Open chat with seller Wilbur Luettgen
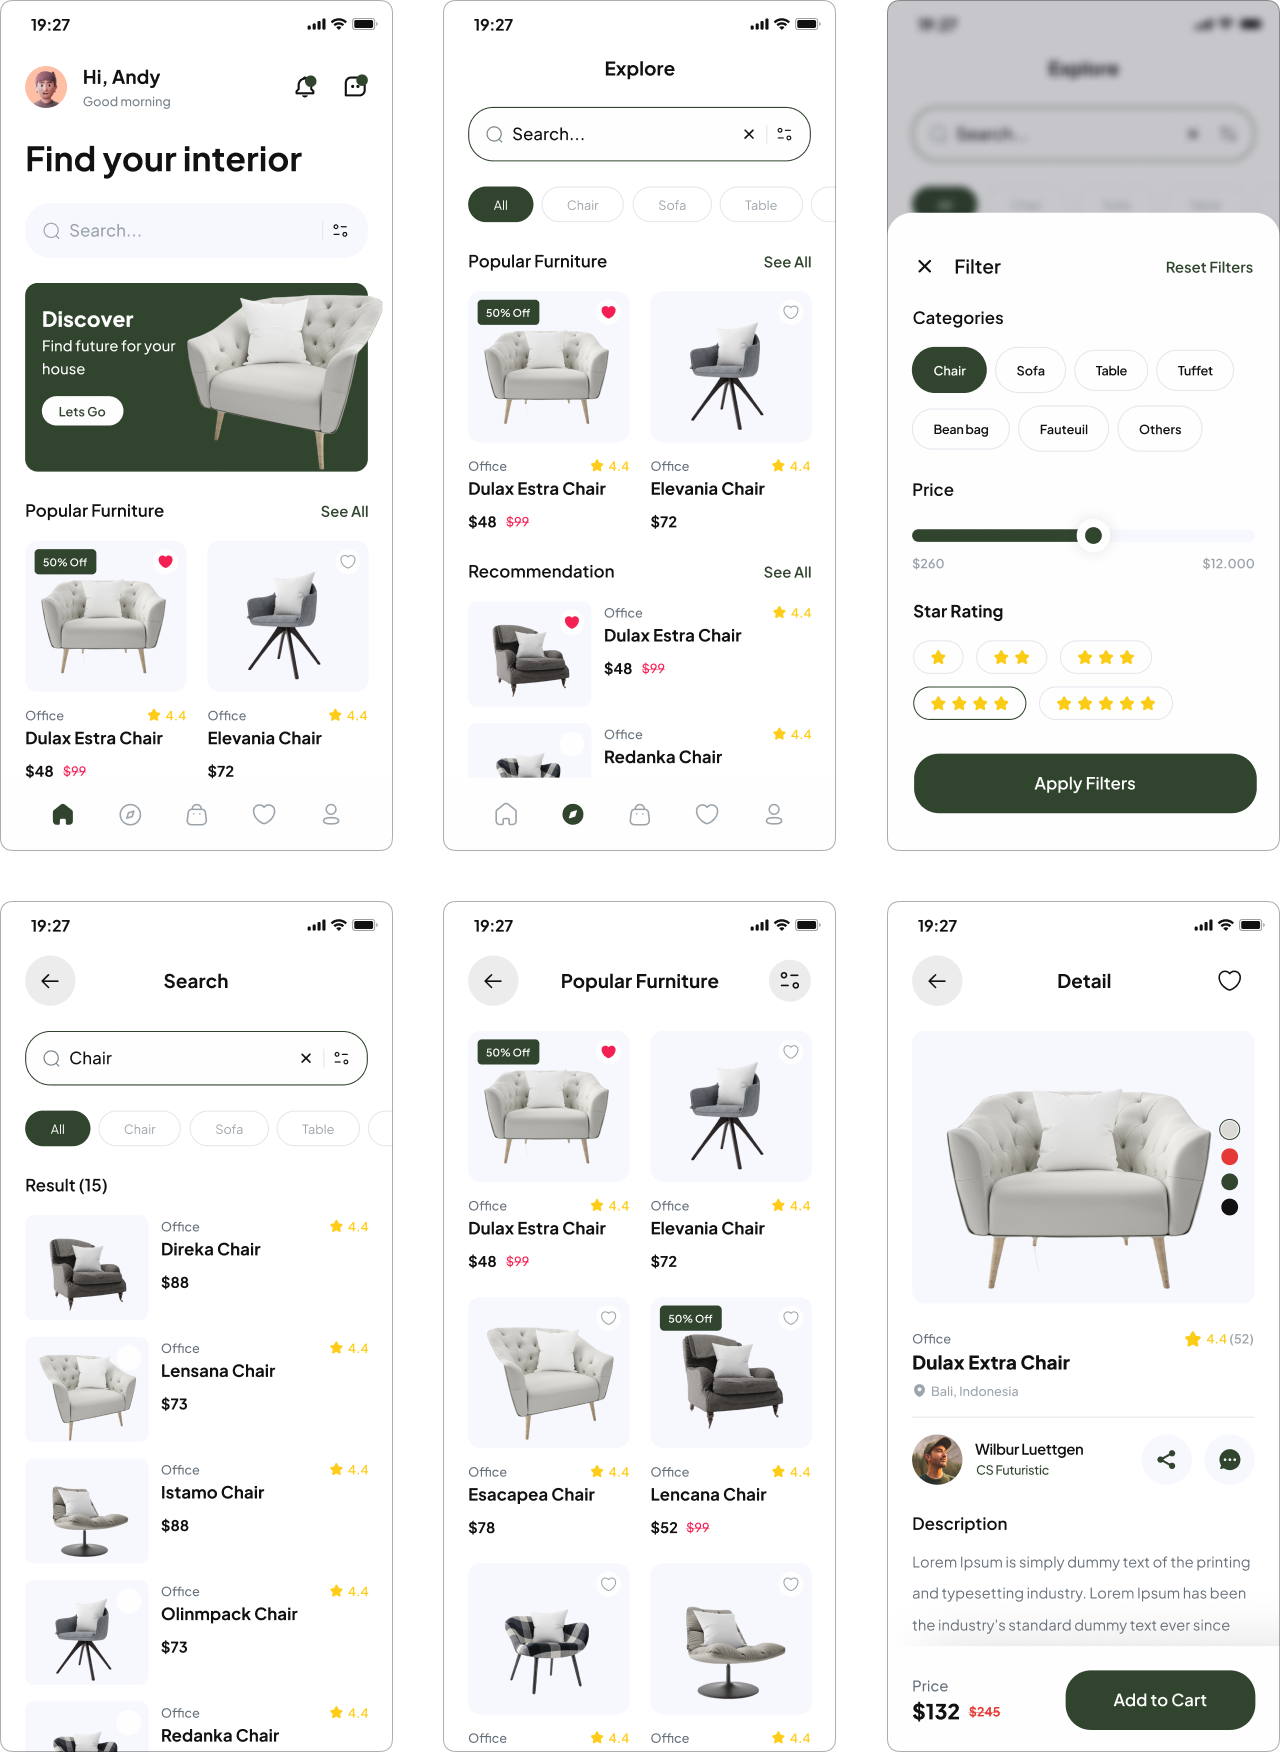The width and height of the screenshot is (1280, 1752). pyautogui.click(x=1230, y=1459)
